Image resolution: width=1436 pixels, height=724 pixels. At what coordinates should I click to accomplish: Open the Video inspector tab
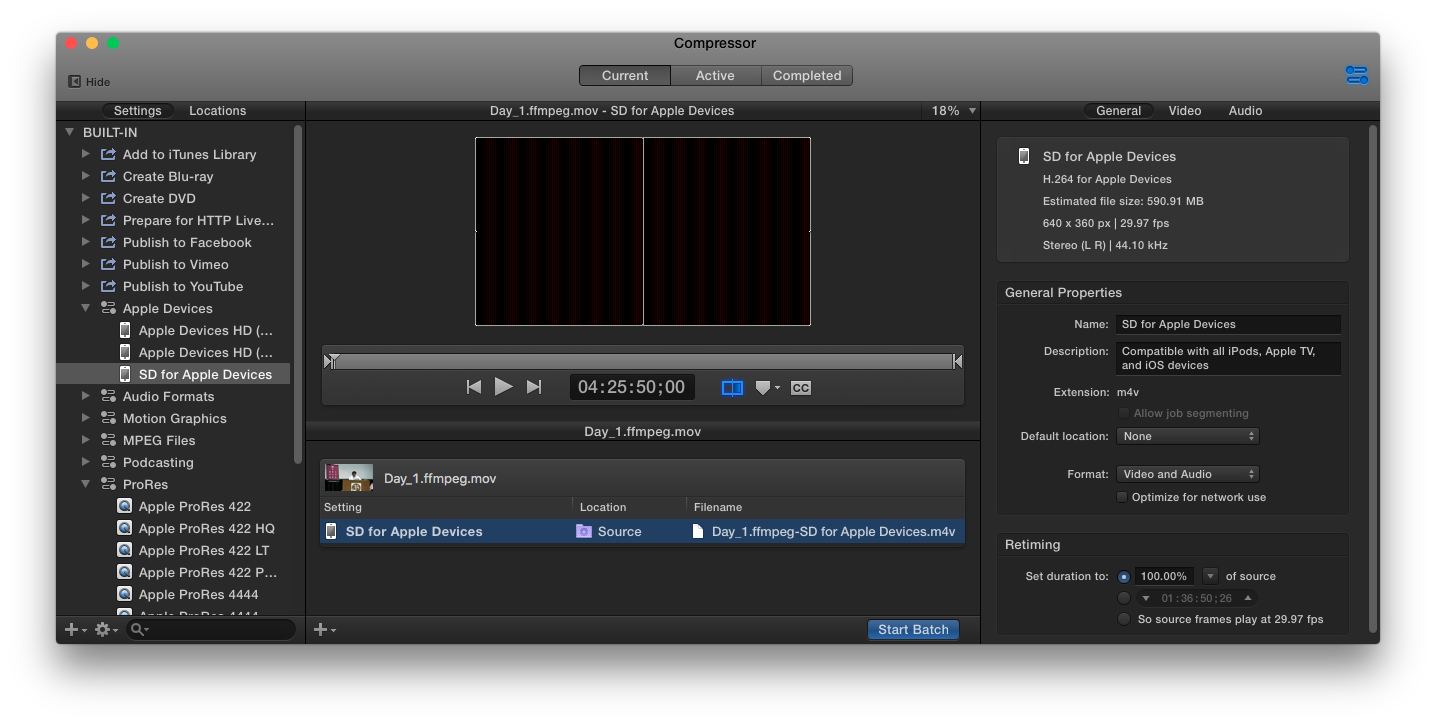[1184, 111]
